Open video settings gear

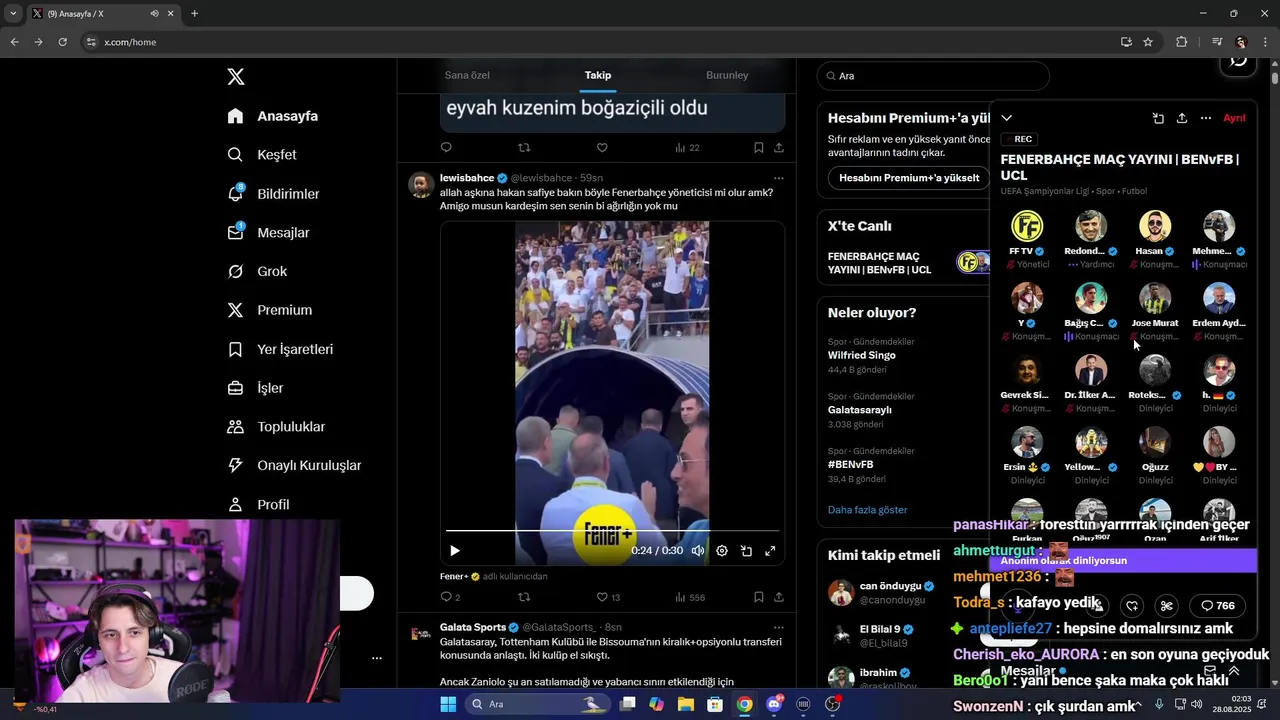tap(722, 551)
